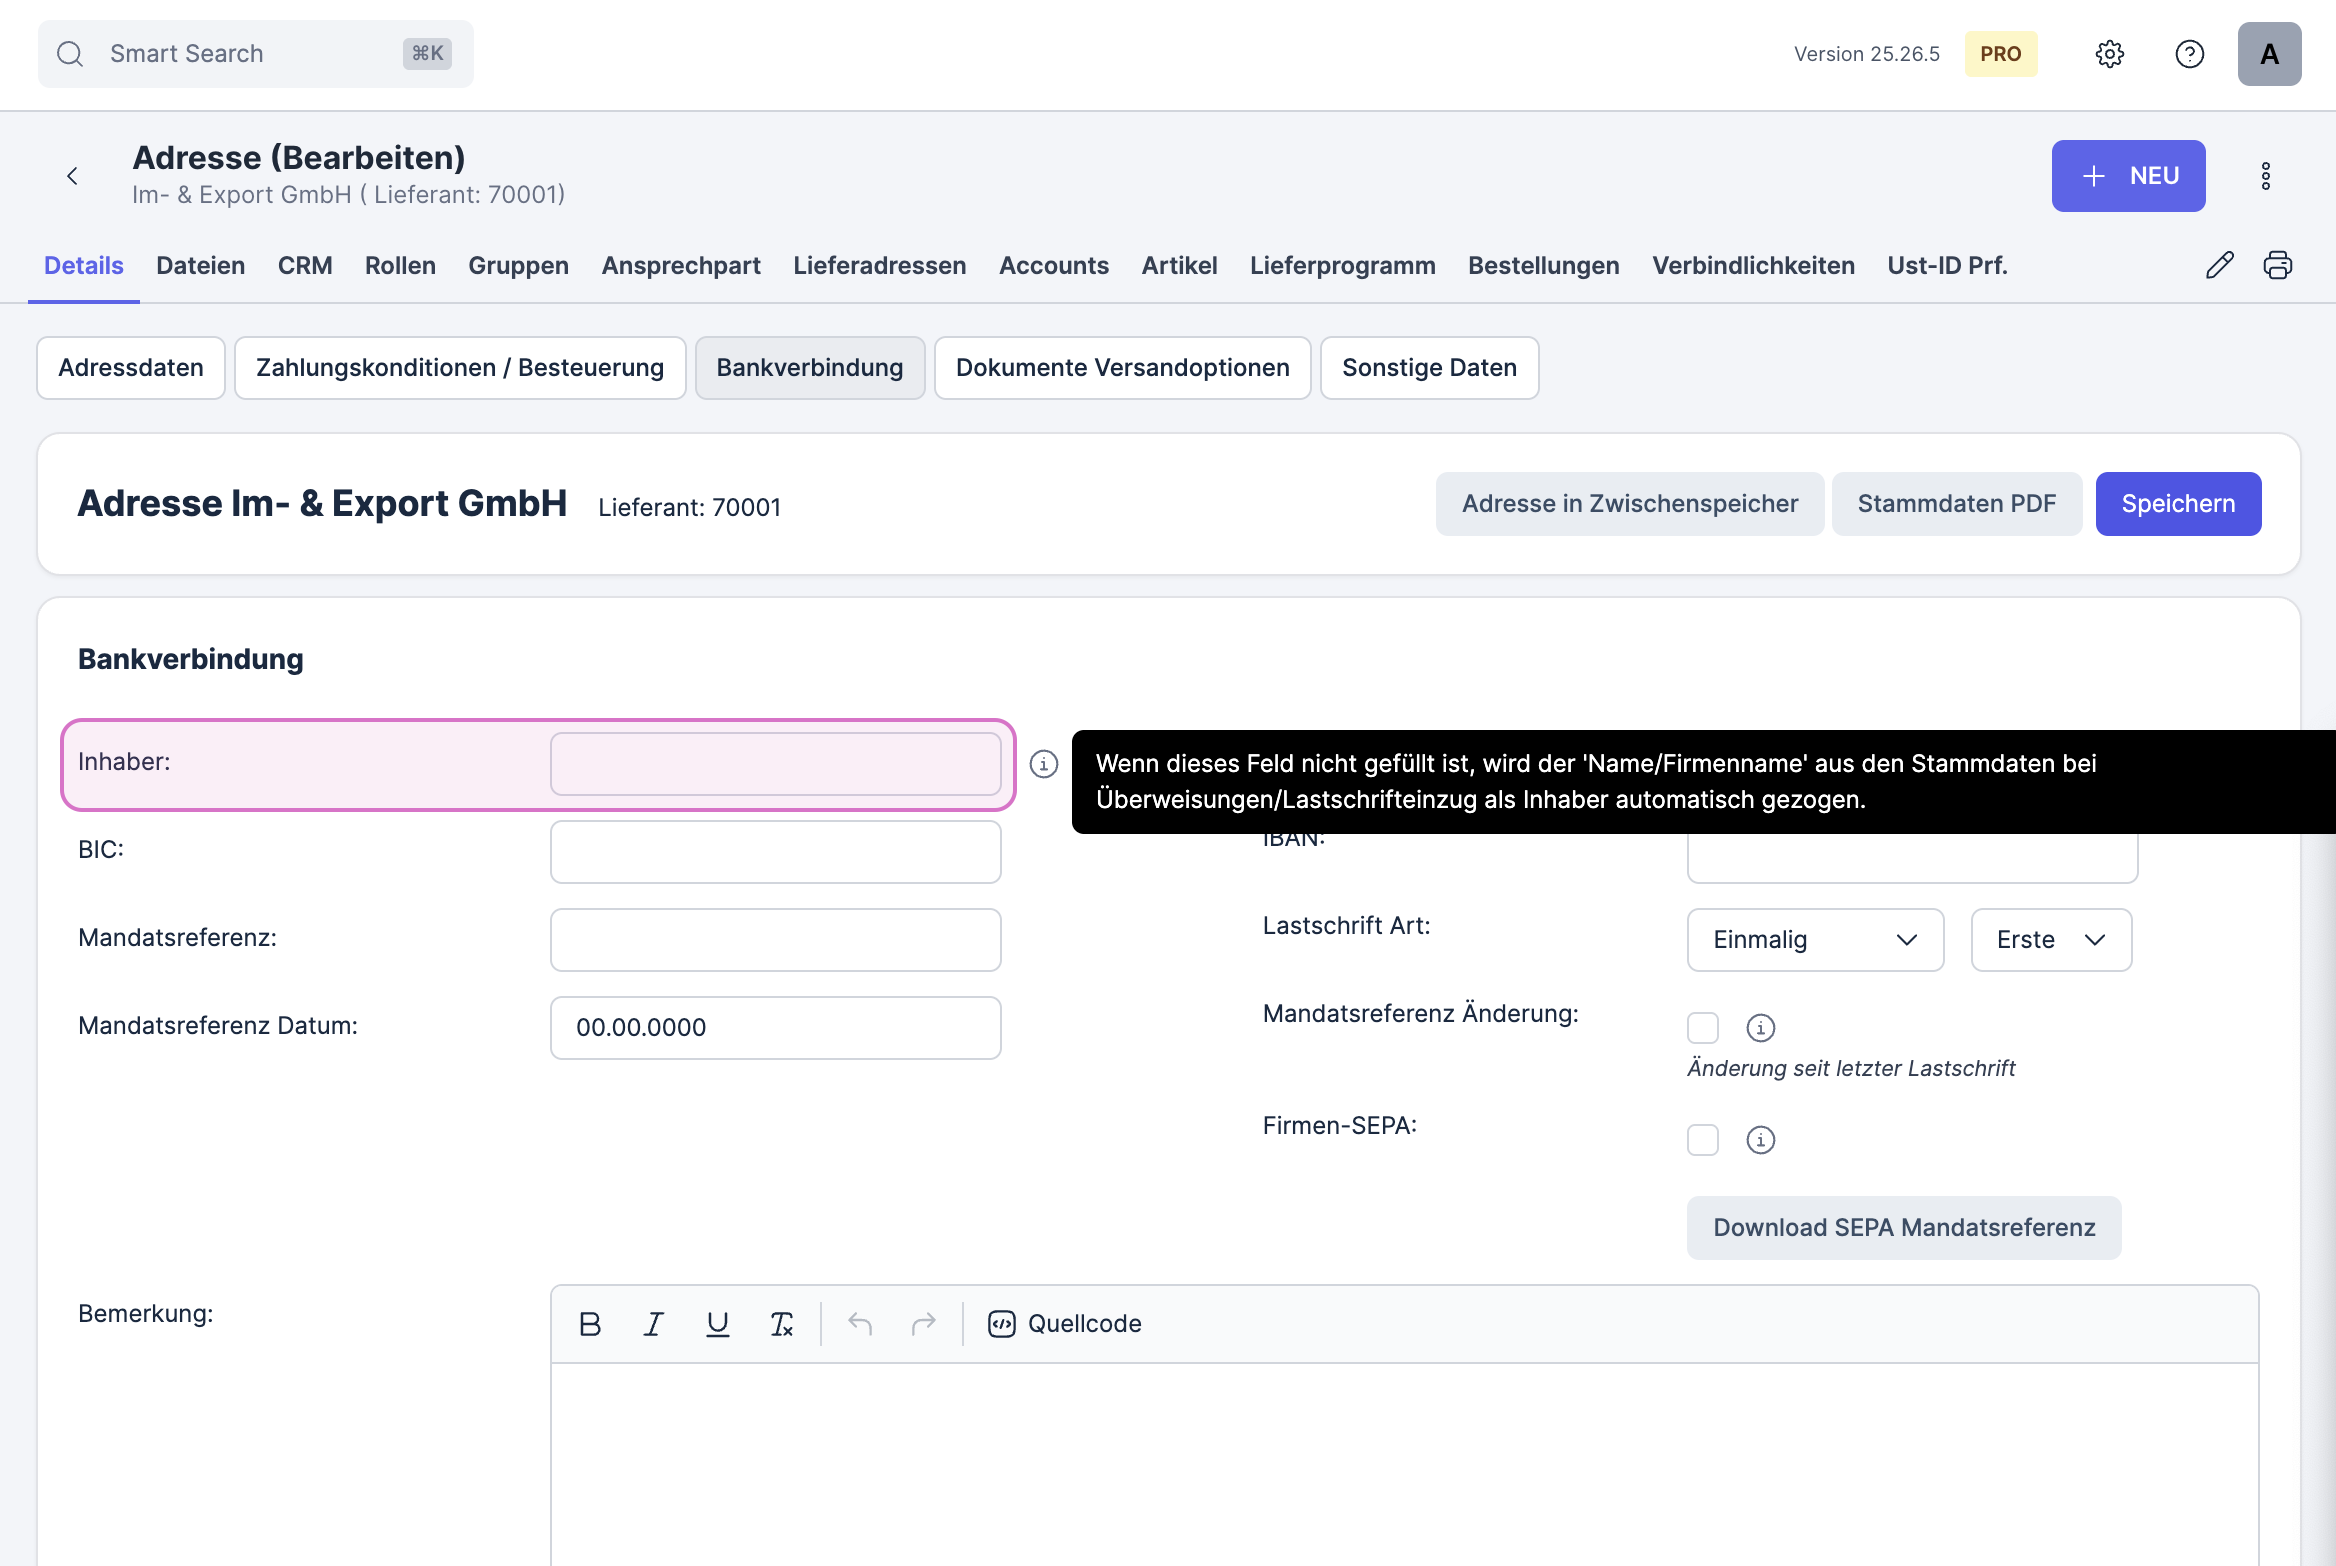Click the back arrow beside Adresse
2336x1566 pixels.
tap(72, 176)
